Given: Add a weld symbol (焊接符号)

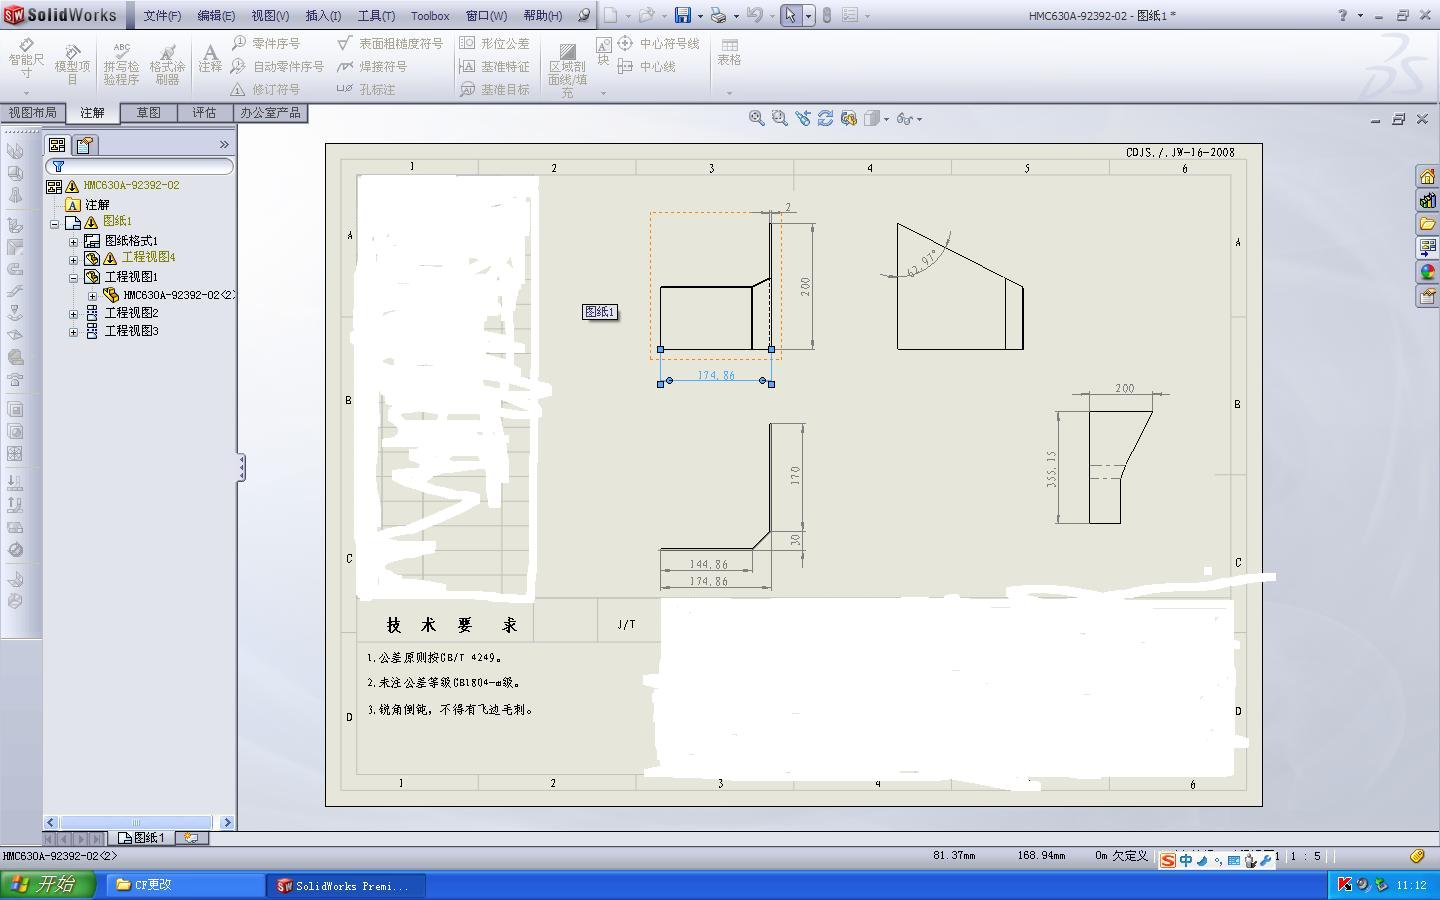Looking at the screenshot, I should pyautogui.click(x=372, y=67).
